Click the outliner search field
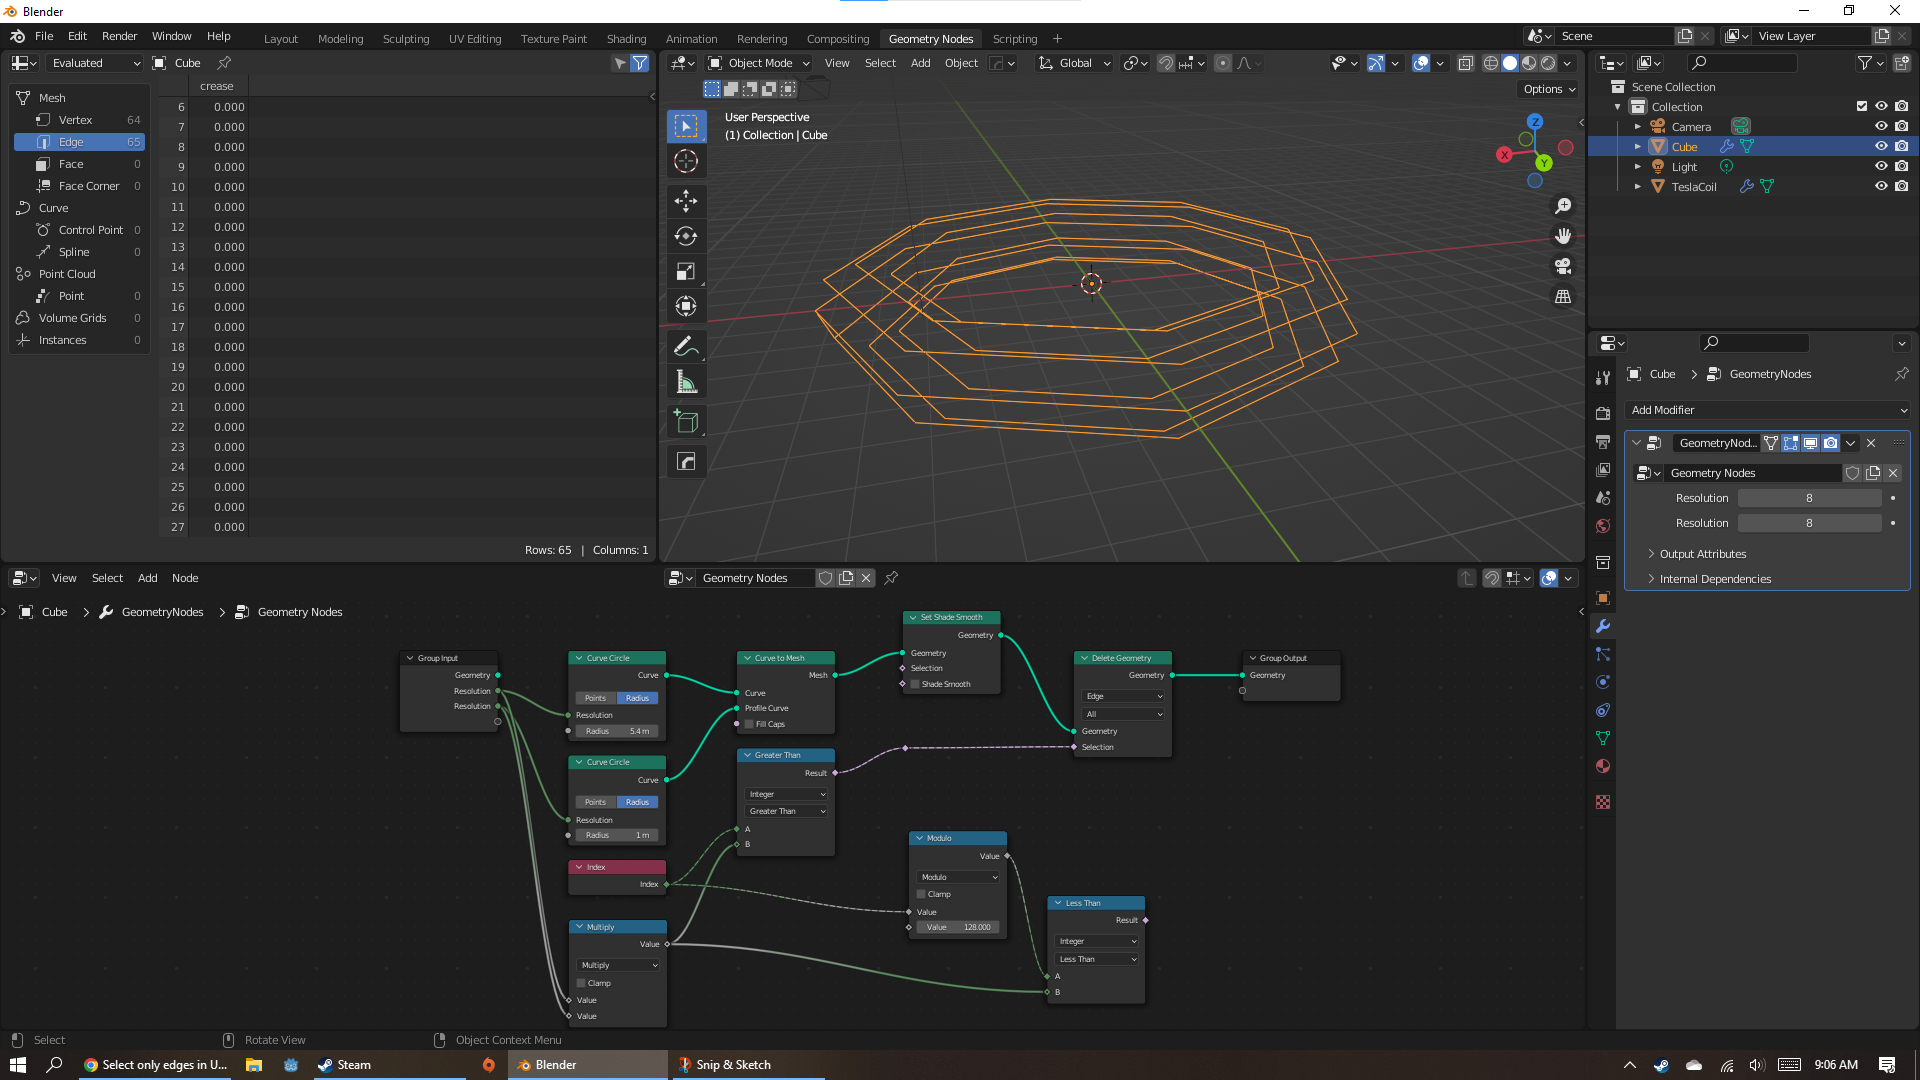Viewport: 1920px width, 1080px height. 1741,63
